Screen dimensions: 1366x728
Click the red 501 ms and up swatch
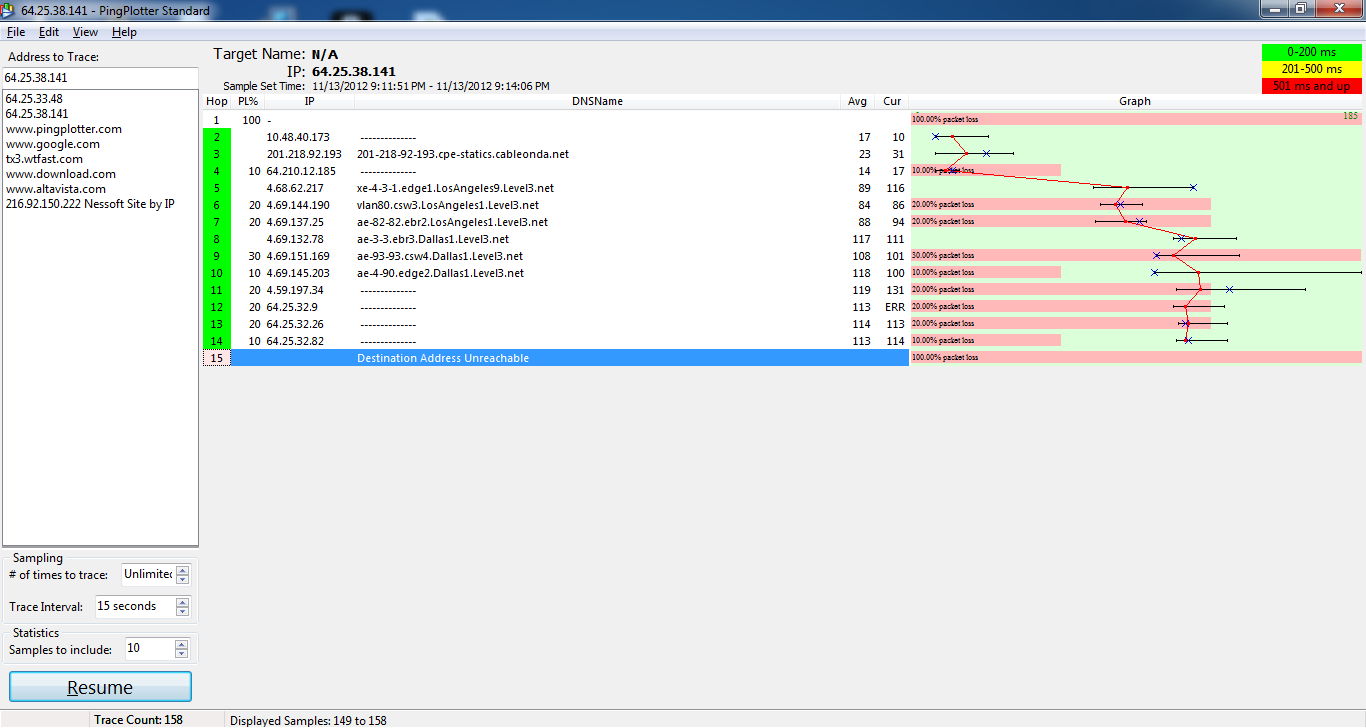[x=1311, y=86]
